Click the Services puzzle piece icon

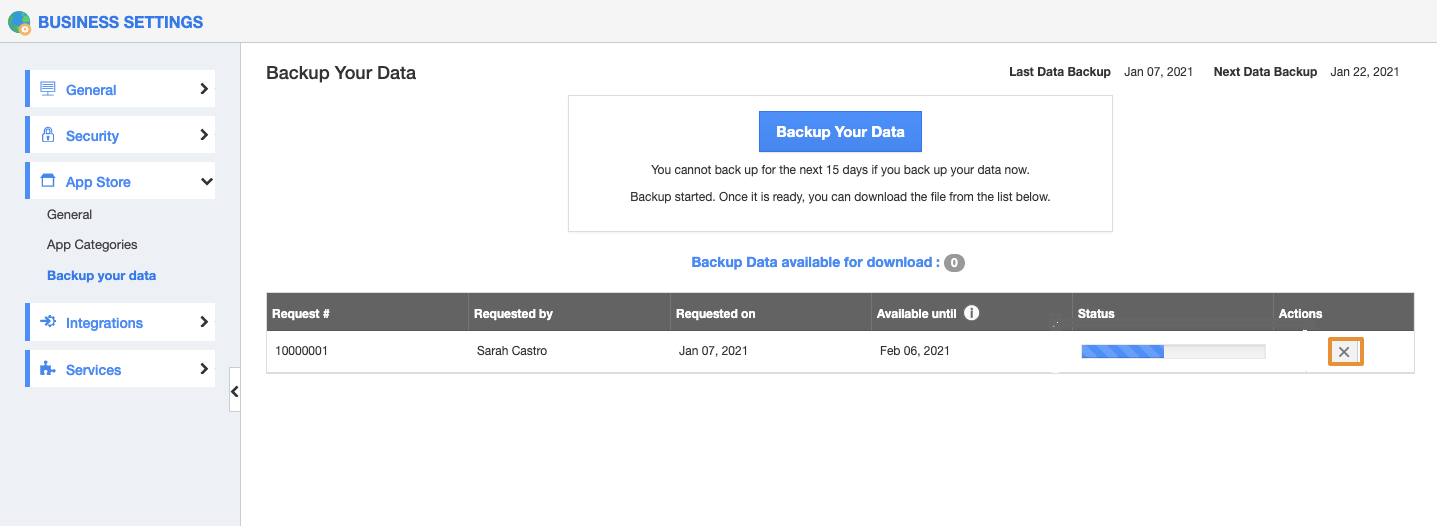[48, 369]
